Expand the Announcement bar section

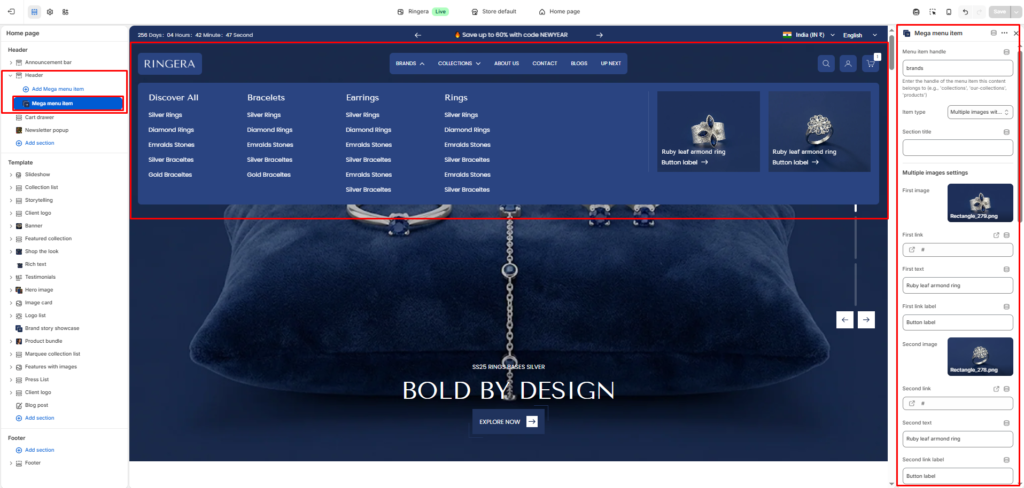click(x=10, y=62)
